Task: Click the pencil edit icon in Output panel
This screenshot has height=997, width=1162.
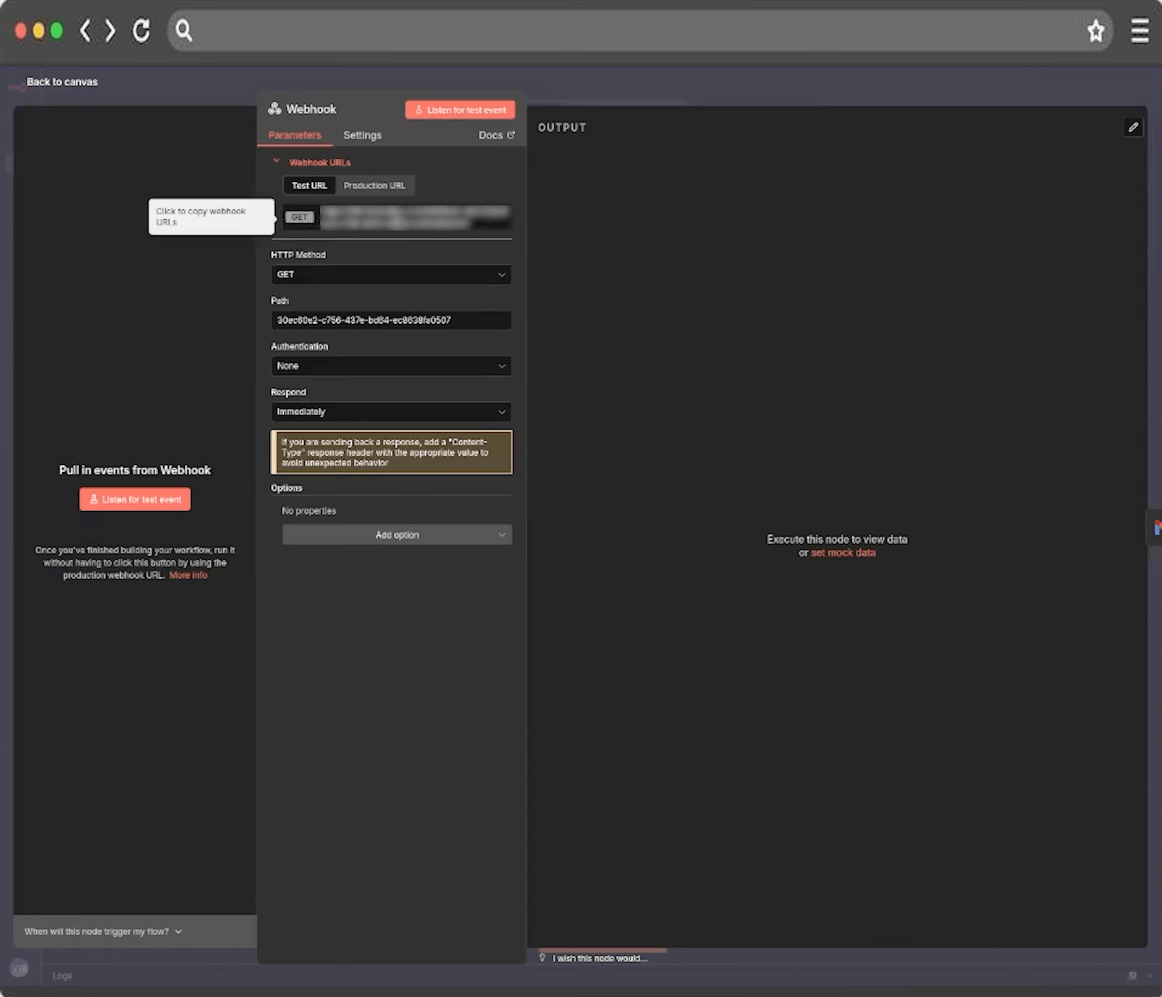Action: (x=1132, y=127)
